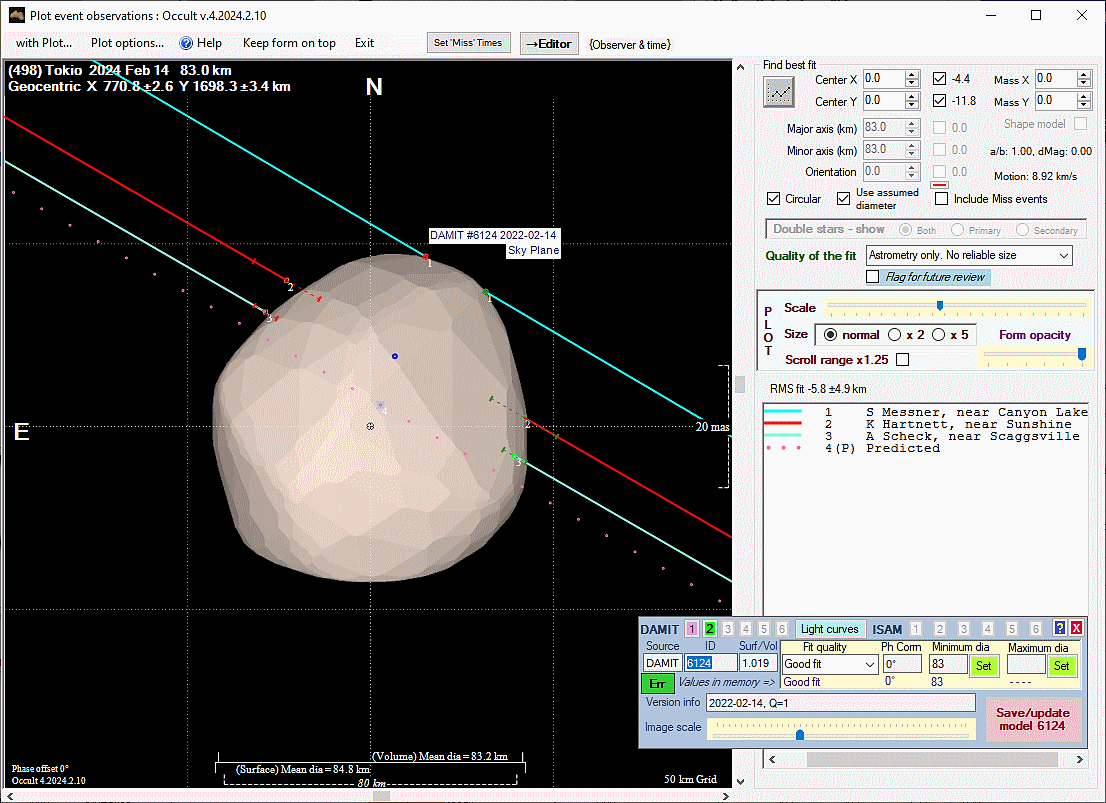
Task: Uncheck the Circular checkbox
Action: [773, 198]
